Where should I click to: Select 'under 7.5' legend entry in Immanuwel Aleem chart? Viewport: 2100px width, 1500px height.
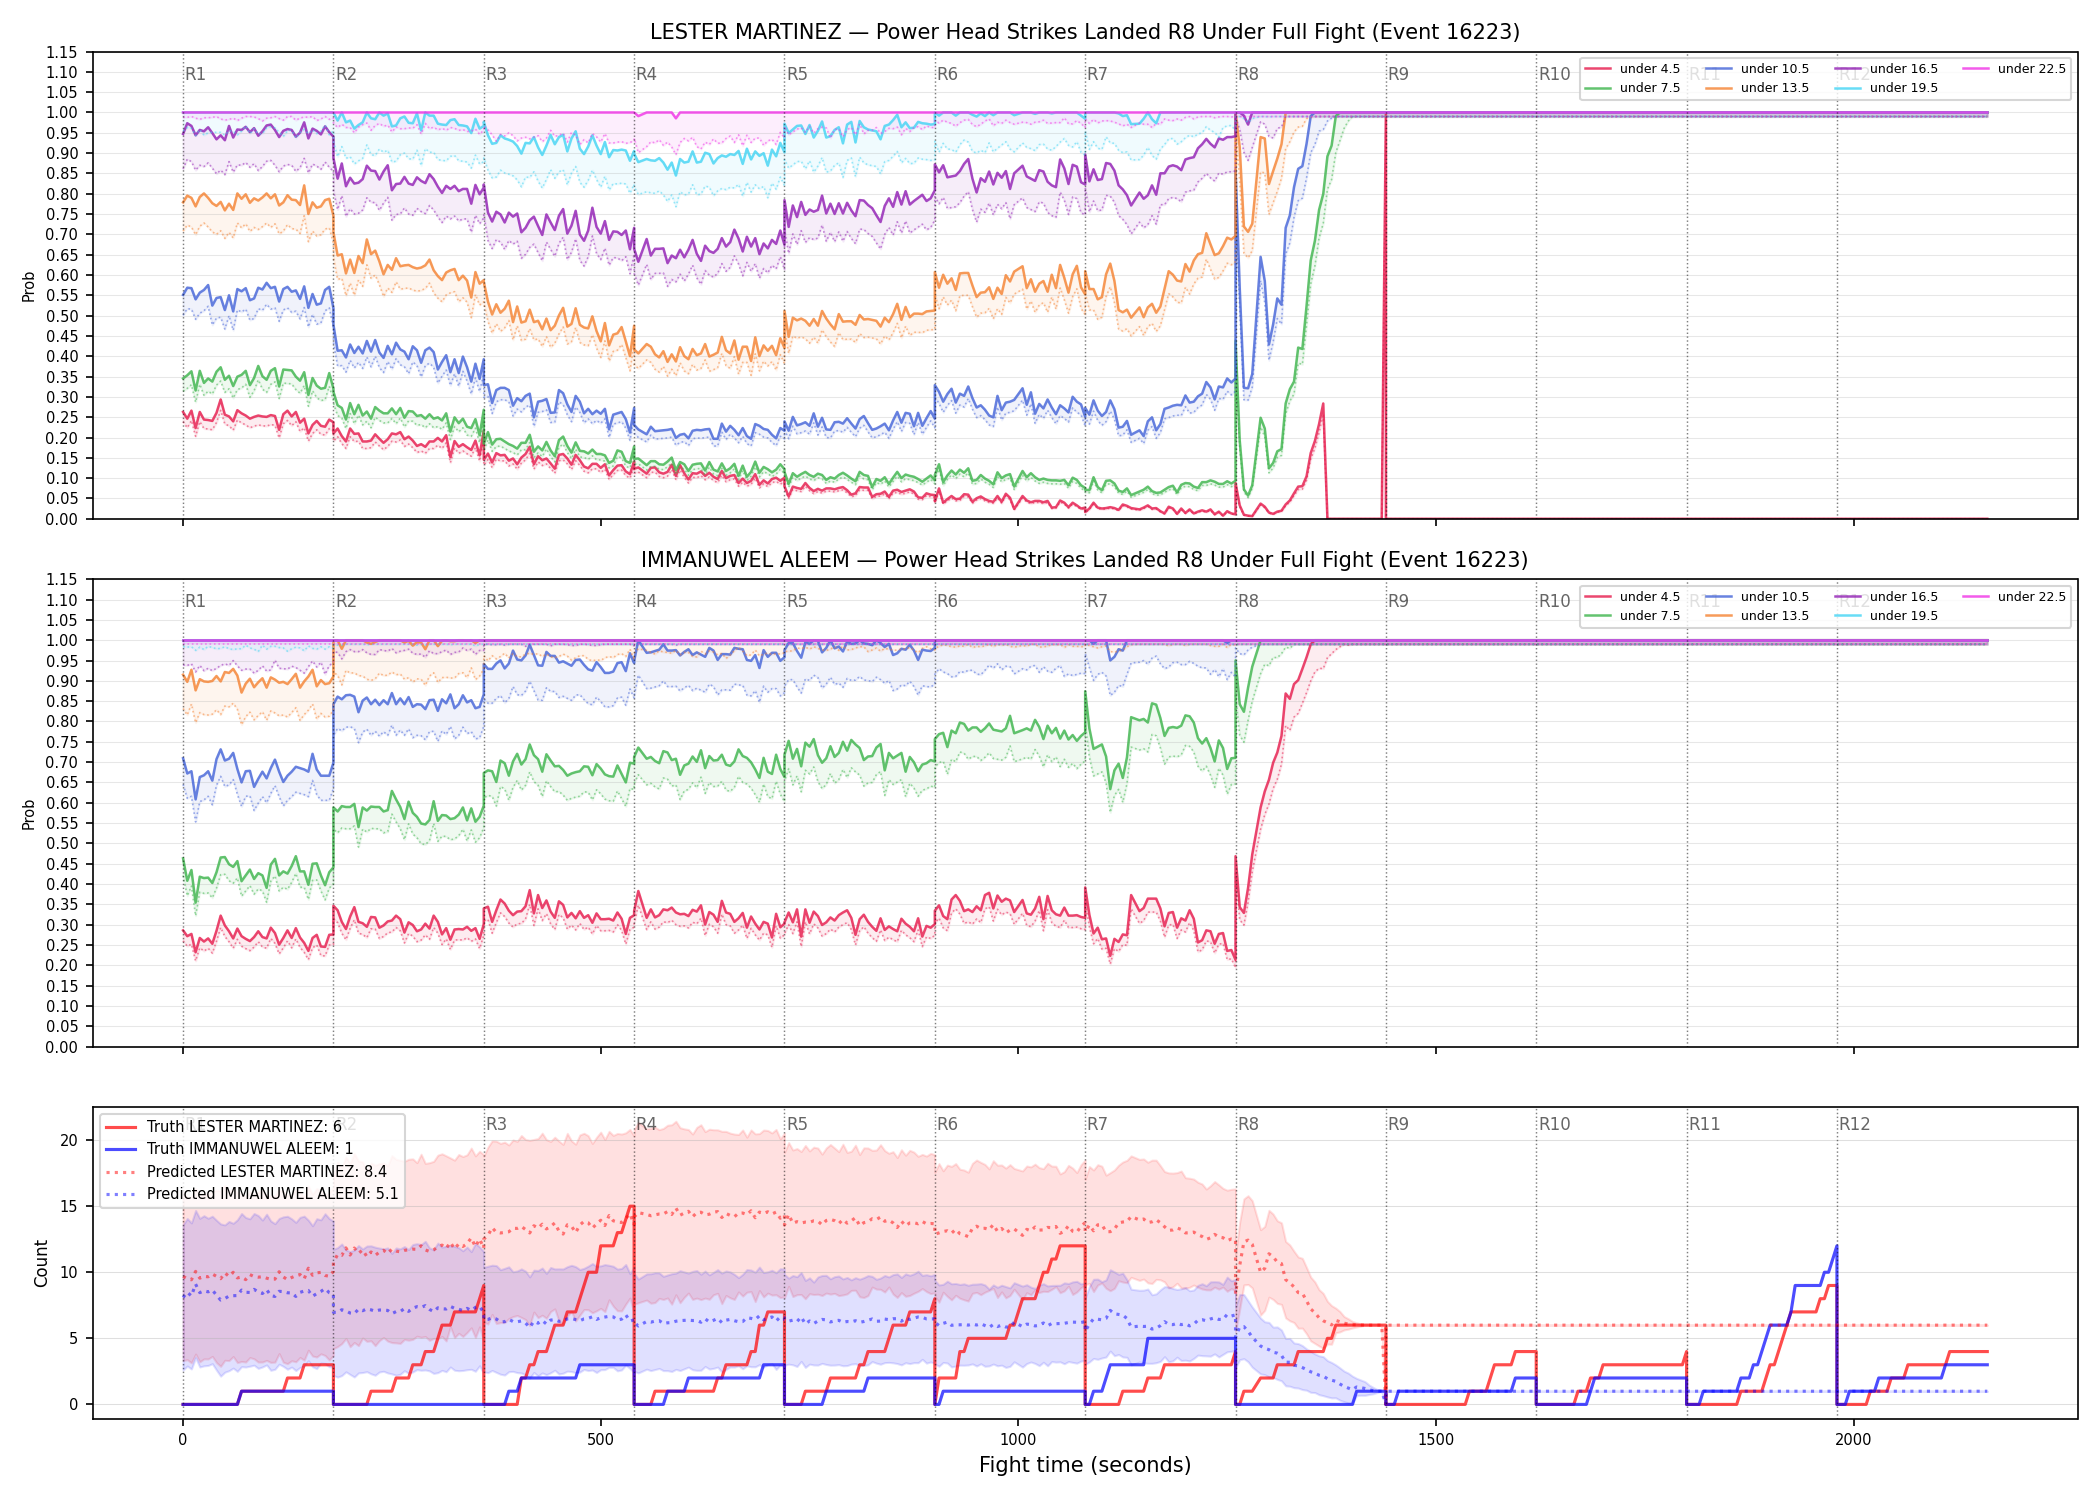[1633, 616]
